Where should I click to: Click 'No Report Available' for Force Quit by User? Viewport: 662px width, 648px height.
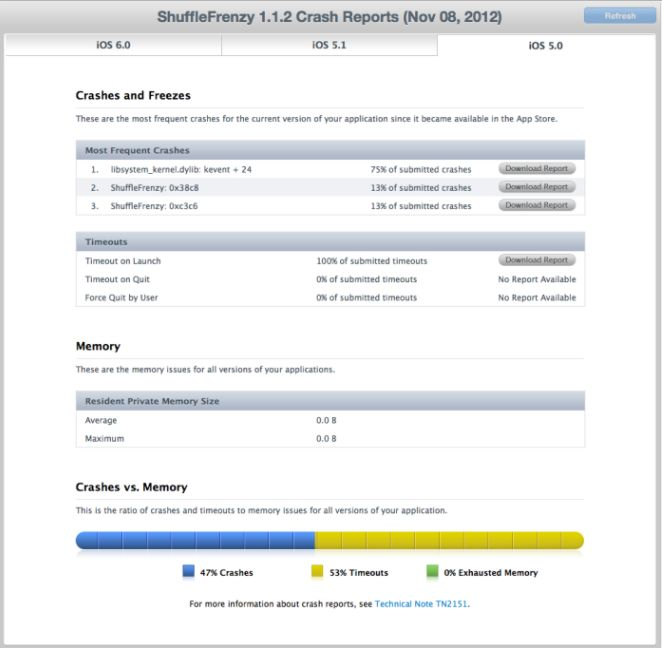pyautogui.click(x=537, y=298)
